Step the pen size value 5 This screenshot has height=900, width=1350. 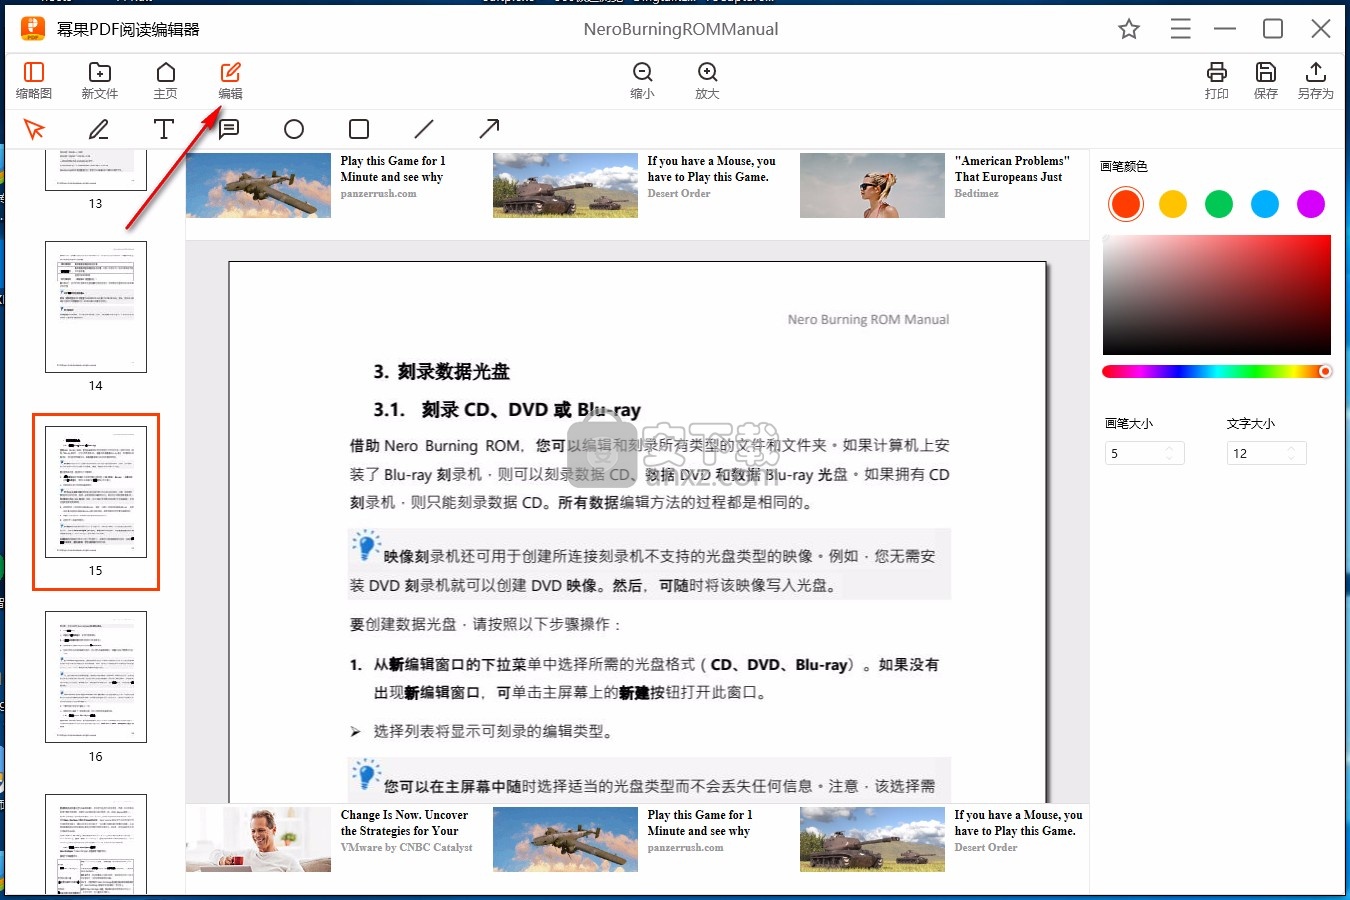click(1169, 453)
